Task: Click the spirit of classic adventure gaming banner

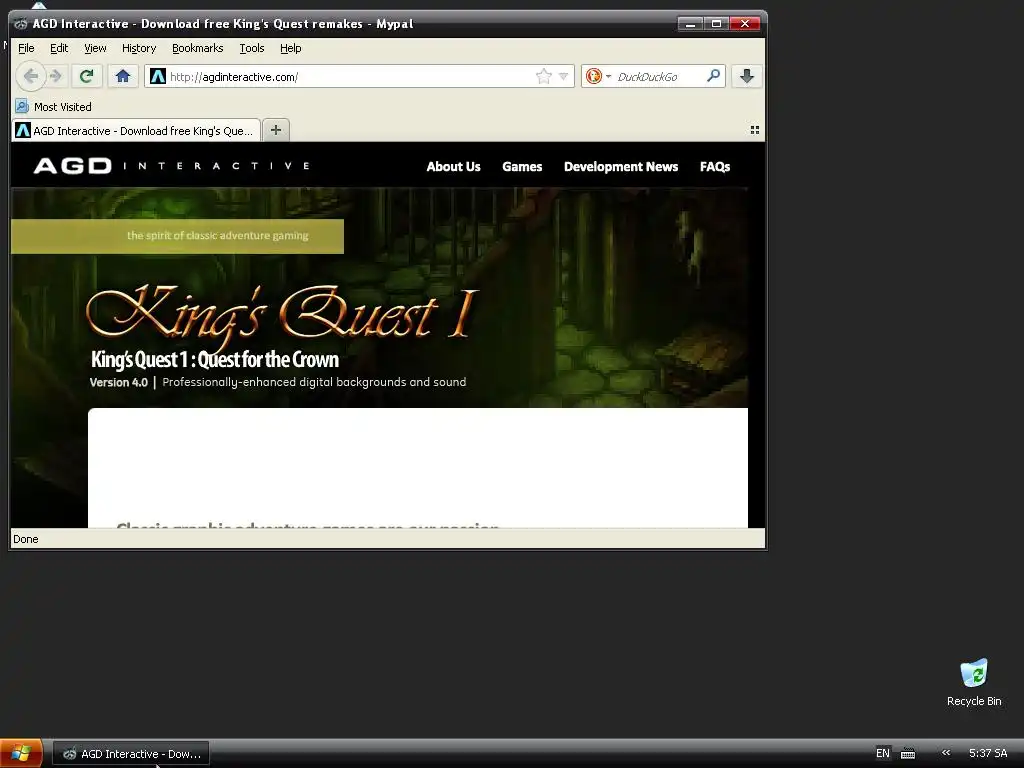Action: (178, 236)
